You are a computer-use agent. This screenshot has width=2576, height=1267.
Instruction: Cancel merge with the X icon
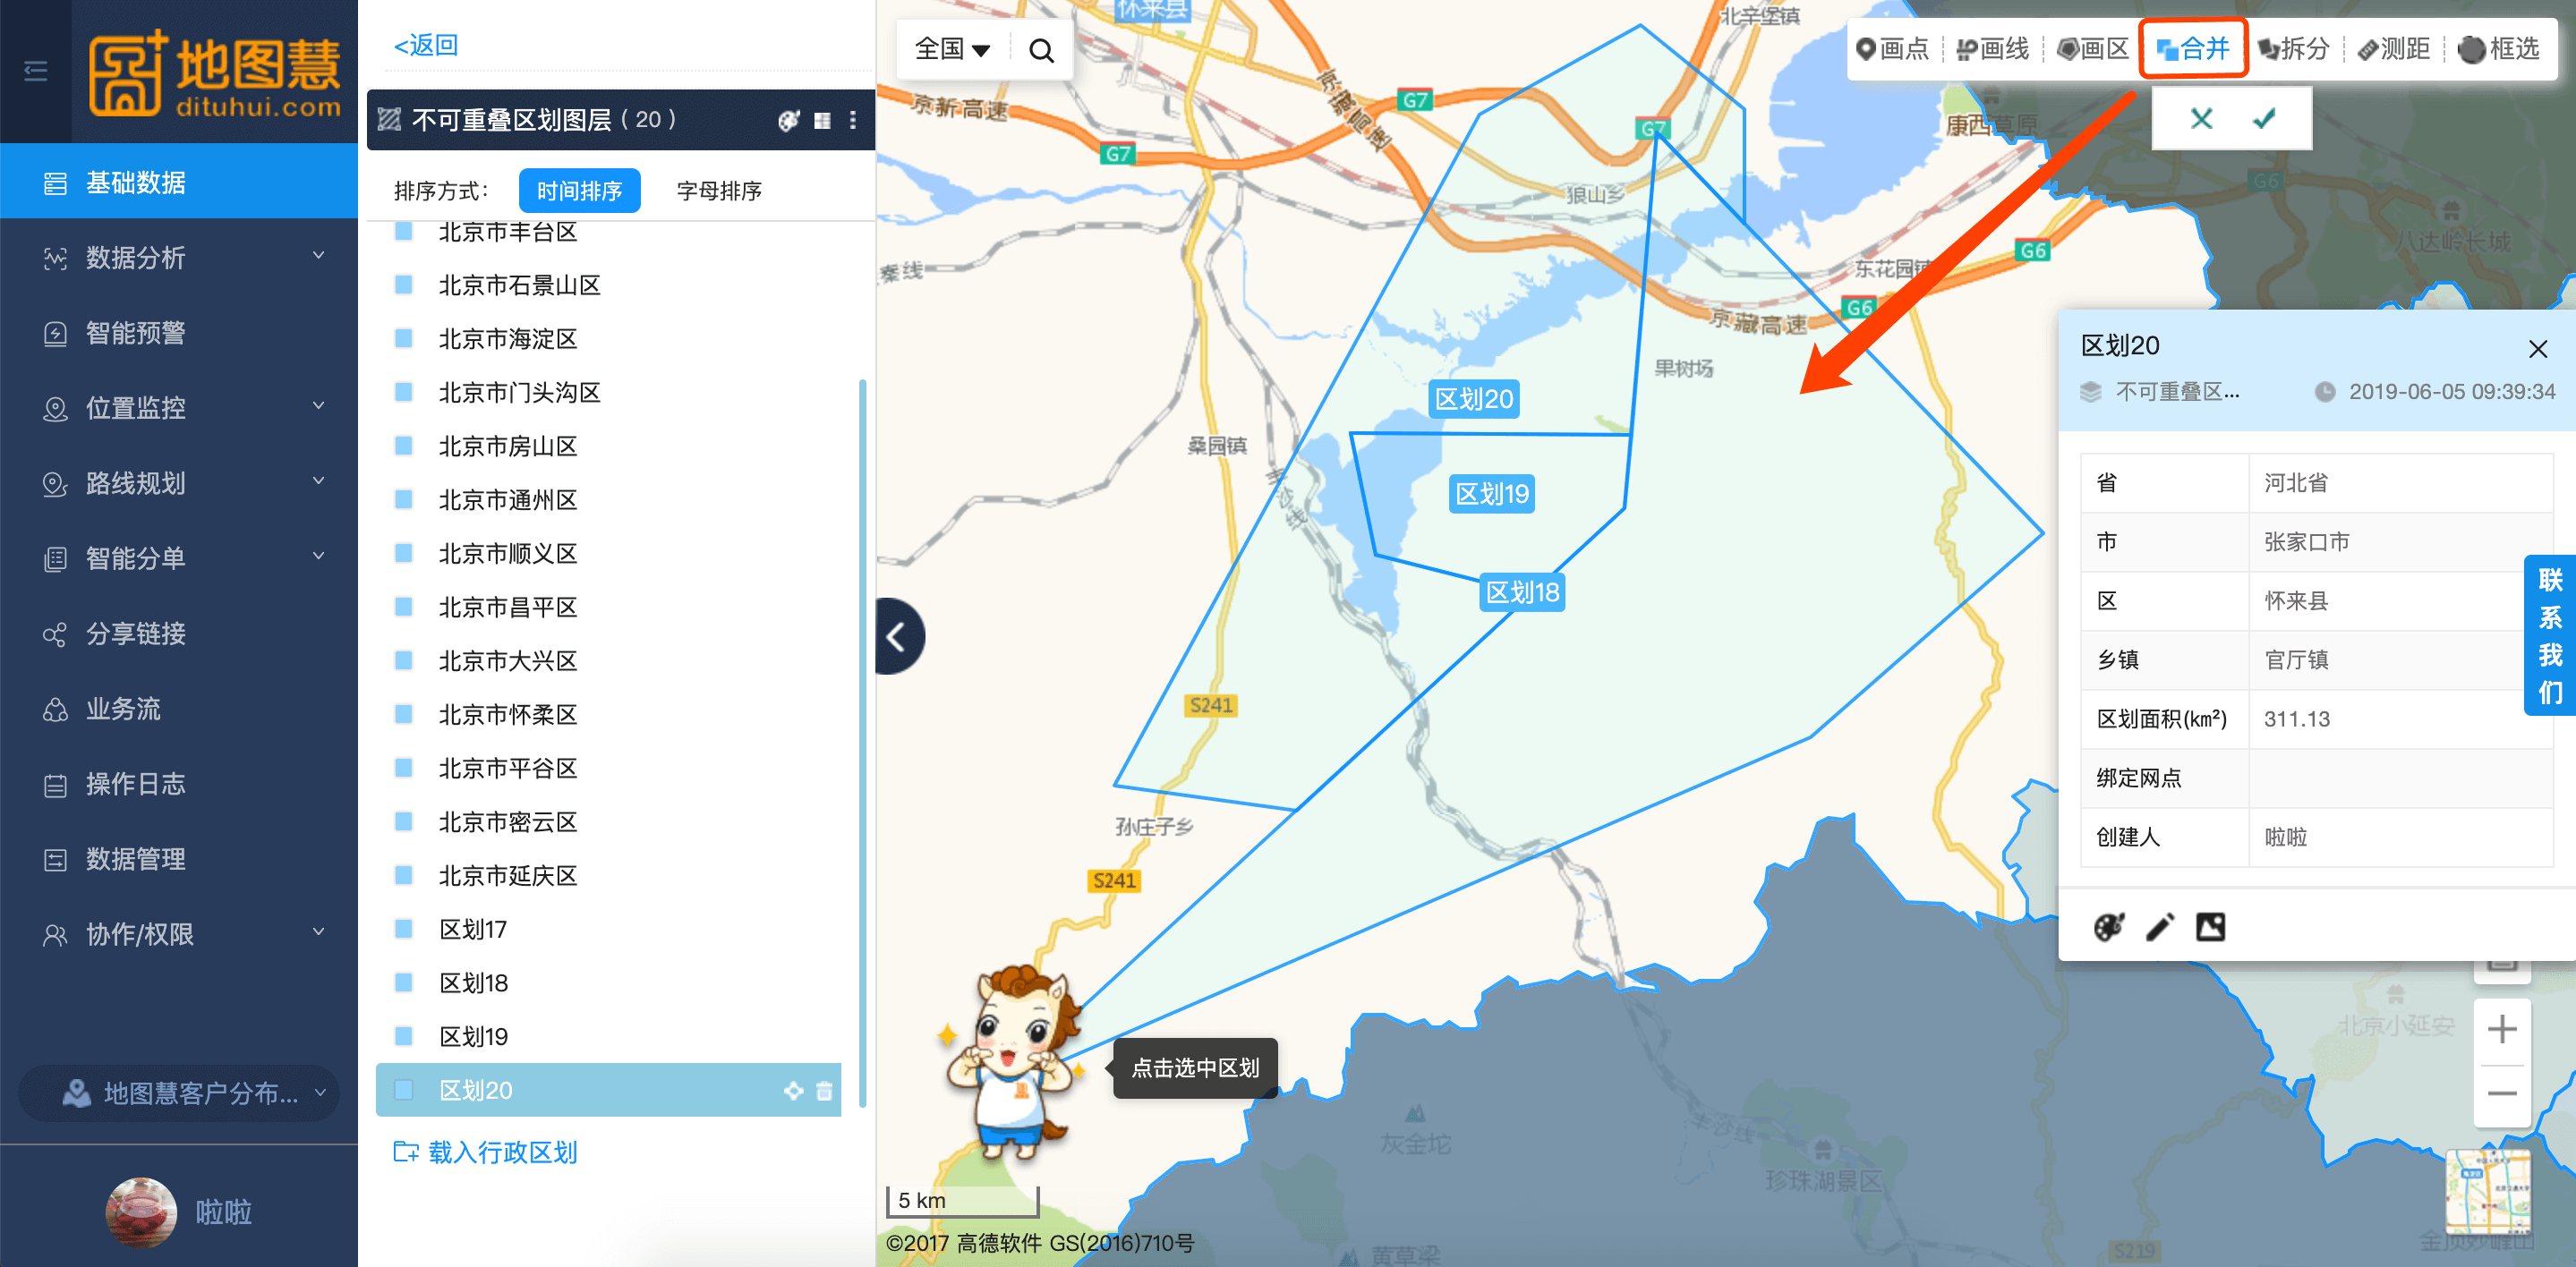[2201, 119]
